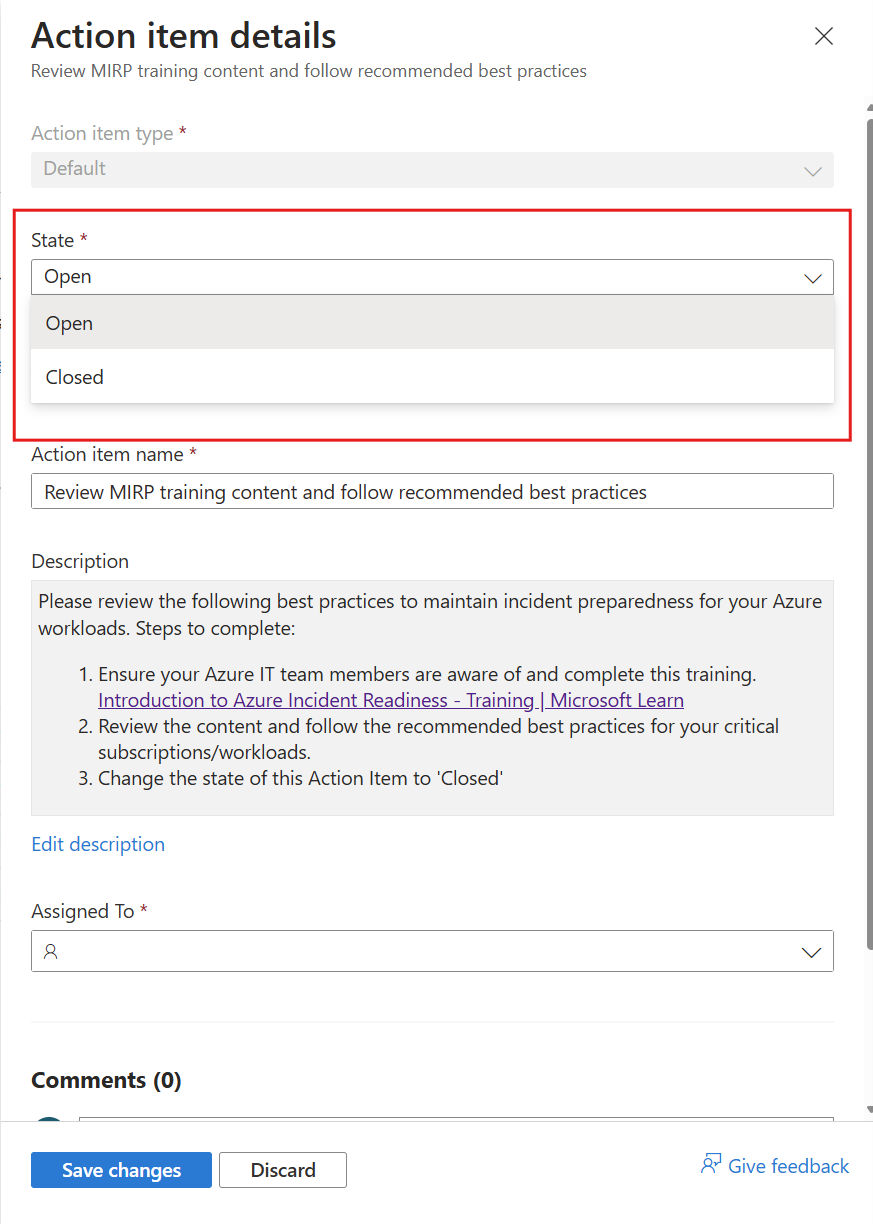Screen dimensions: 873x1224
Task: Click the person icon in Assigned To
Action: click(x=51, y=952)
